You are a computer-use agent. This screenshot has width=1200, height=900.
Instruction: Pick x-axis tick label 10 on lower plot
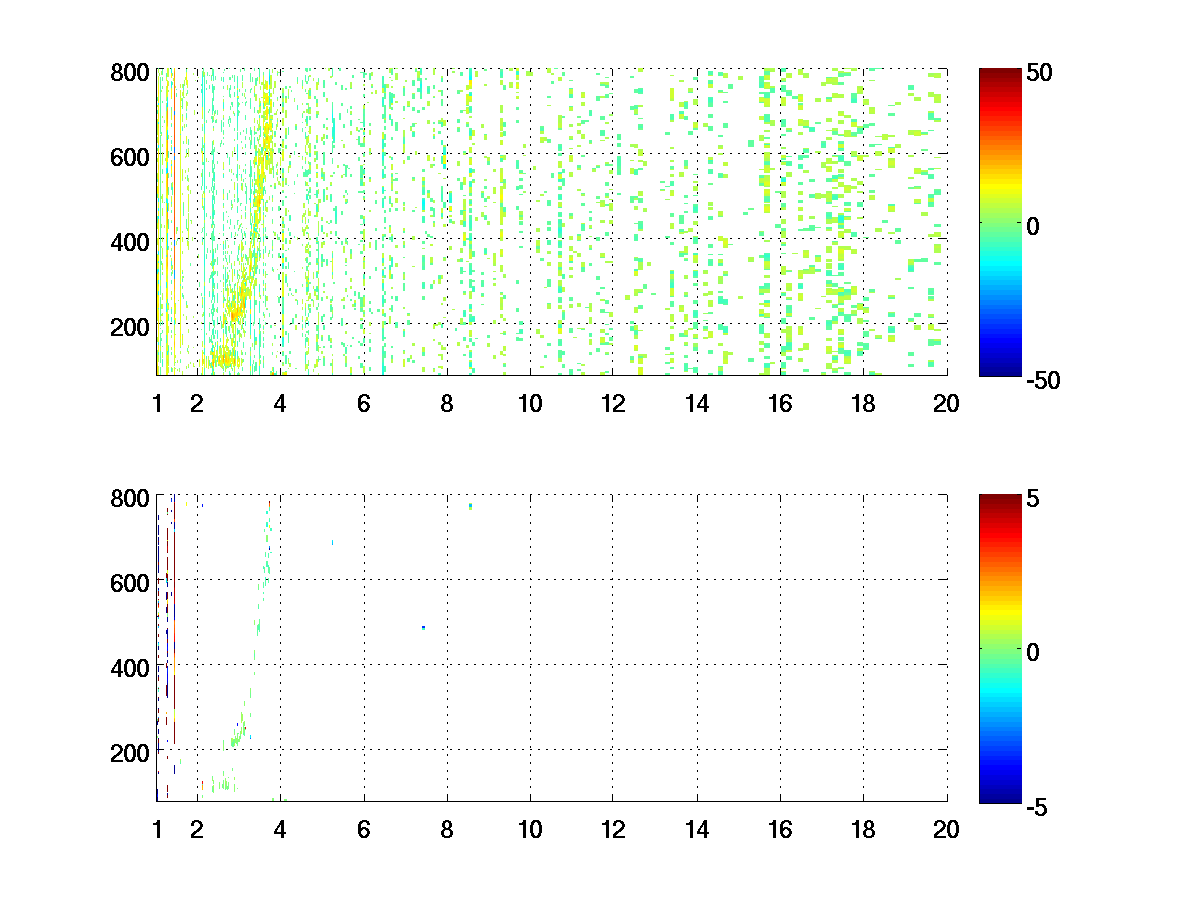click(530, 829)
